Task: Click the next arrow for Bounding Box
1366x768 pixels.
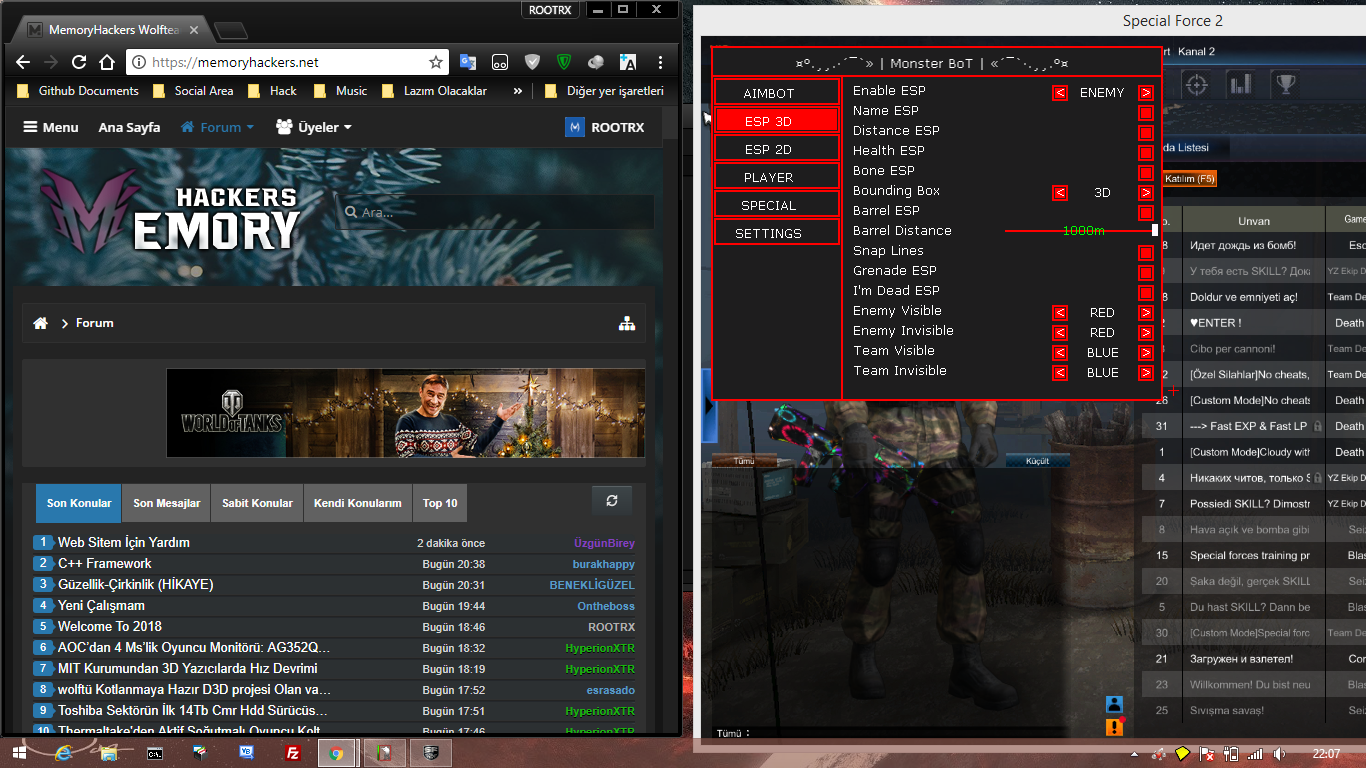Action: [1146, 192]
